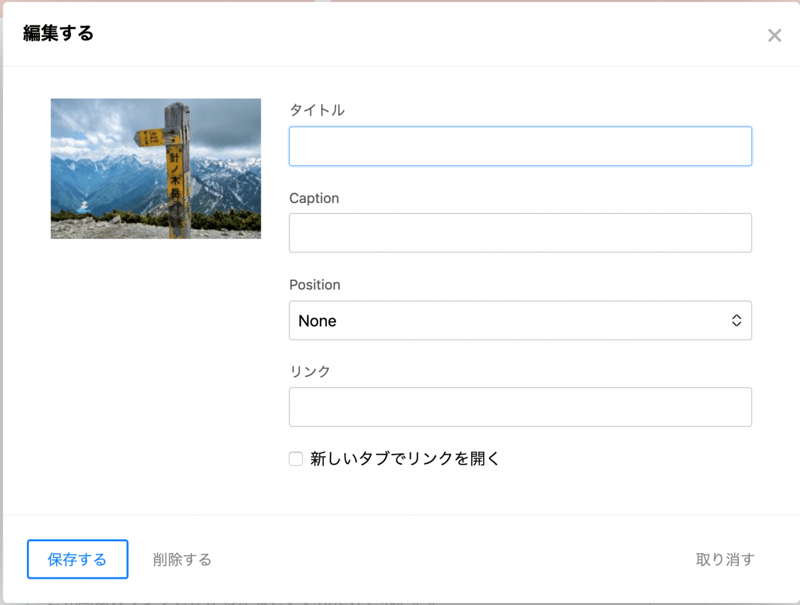Select the None value shown in Position

318,321
